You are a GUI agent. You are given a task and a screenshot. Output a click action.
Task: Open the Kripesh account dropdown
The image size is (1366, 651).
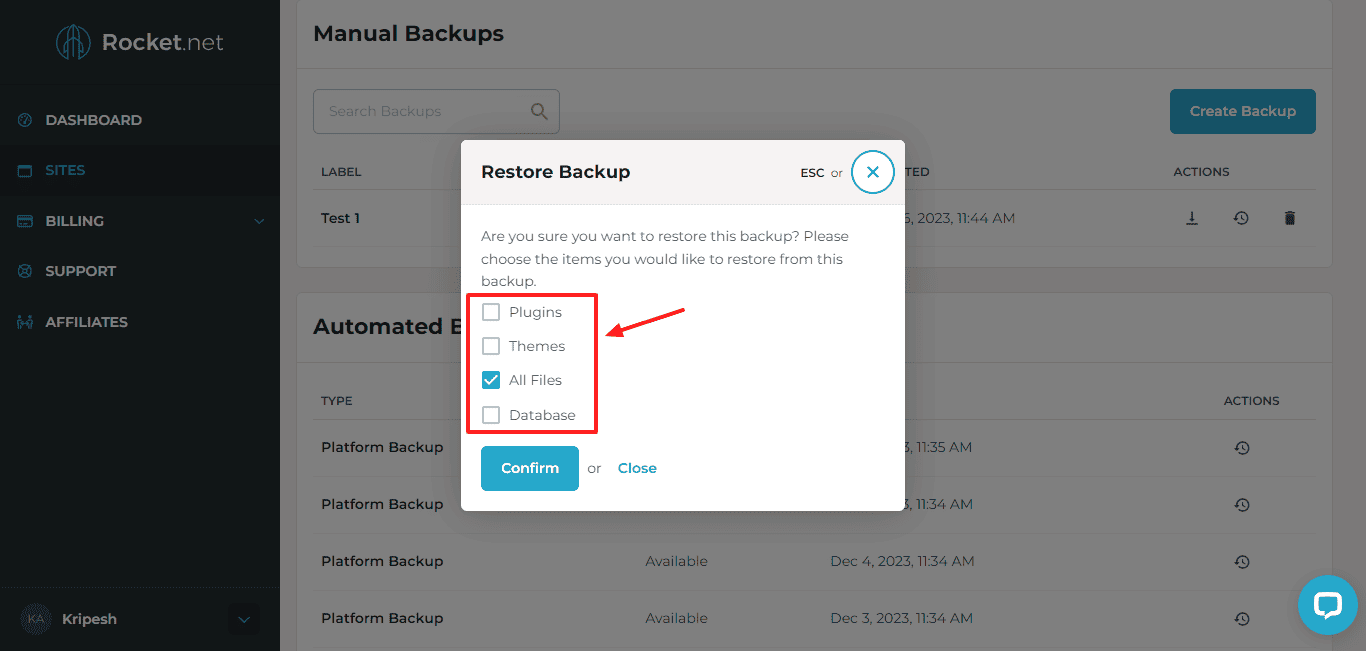point(244,620)
